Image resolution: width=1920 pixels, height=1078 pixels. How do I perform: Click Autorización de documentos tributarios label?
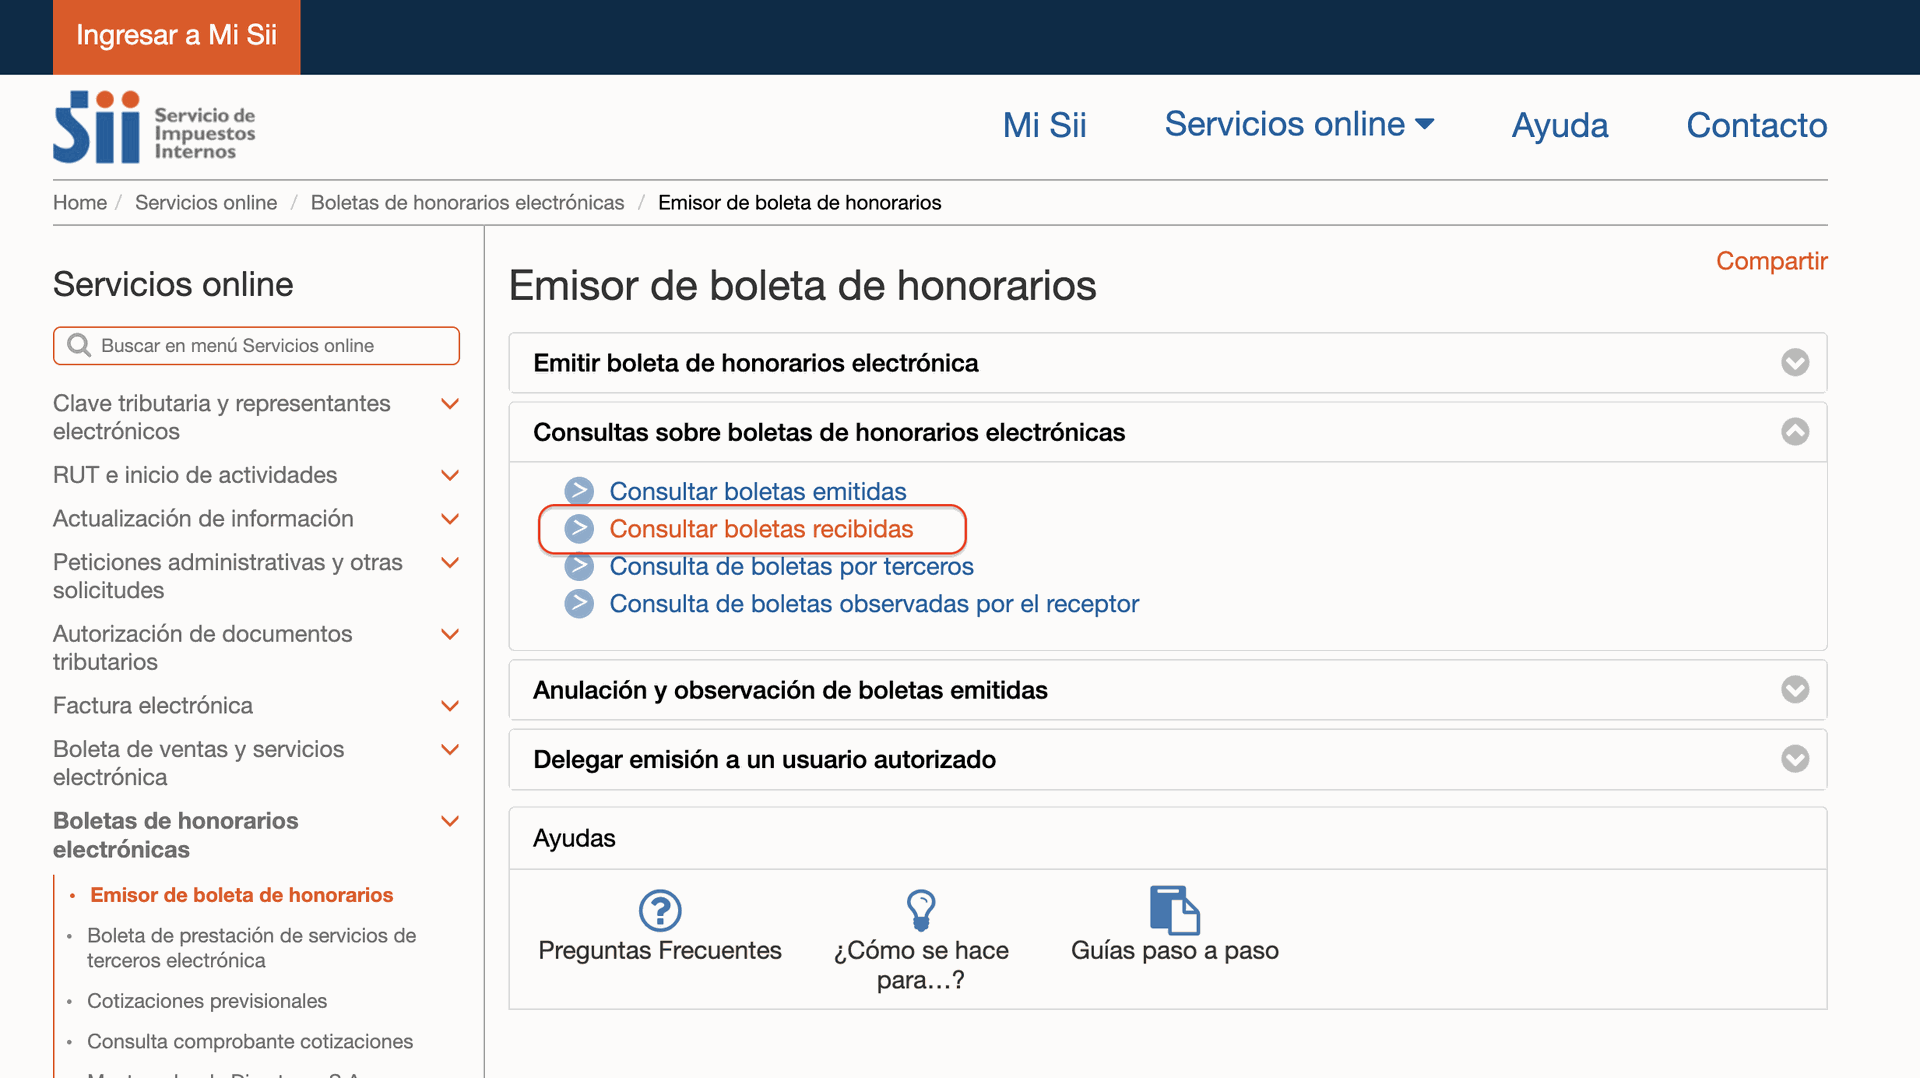203,648
